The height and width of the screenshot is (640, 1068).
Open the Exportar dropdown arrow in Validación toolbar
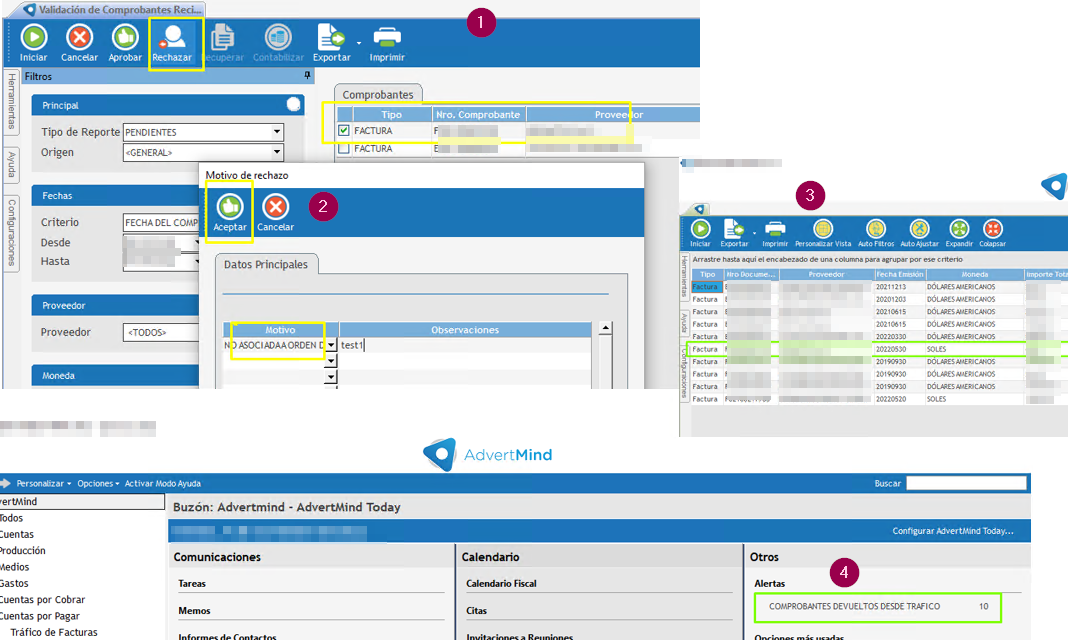click(x=359, y=43)
